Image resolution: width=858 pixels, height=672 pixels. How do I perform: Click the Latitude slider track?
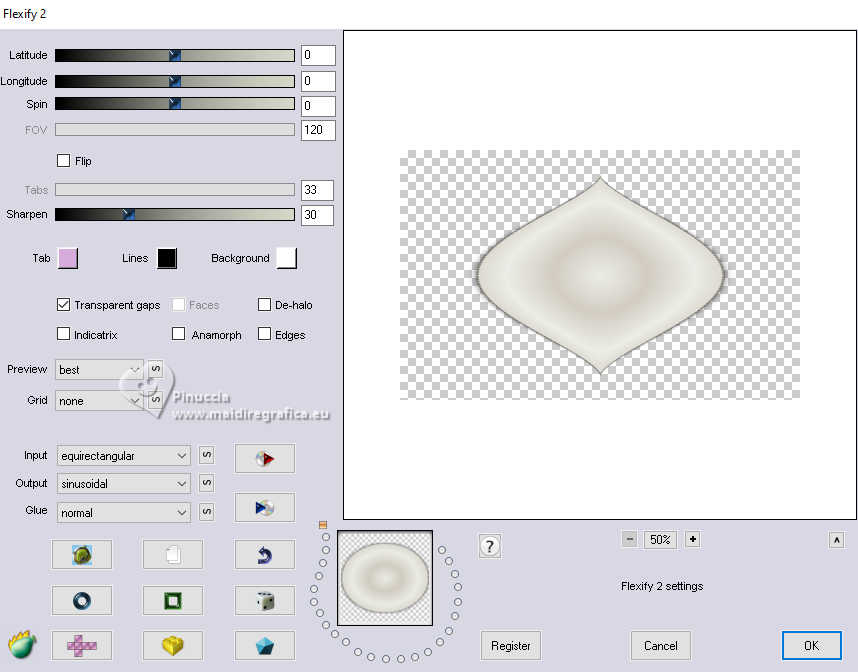click(x=175, y=55)
